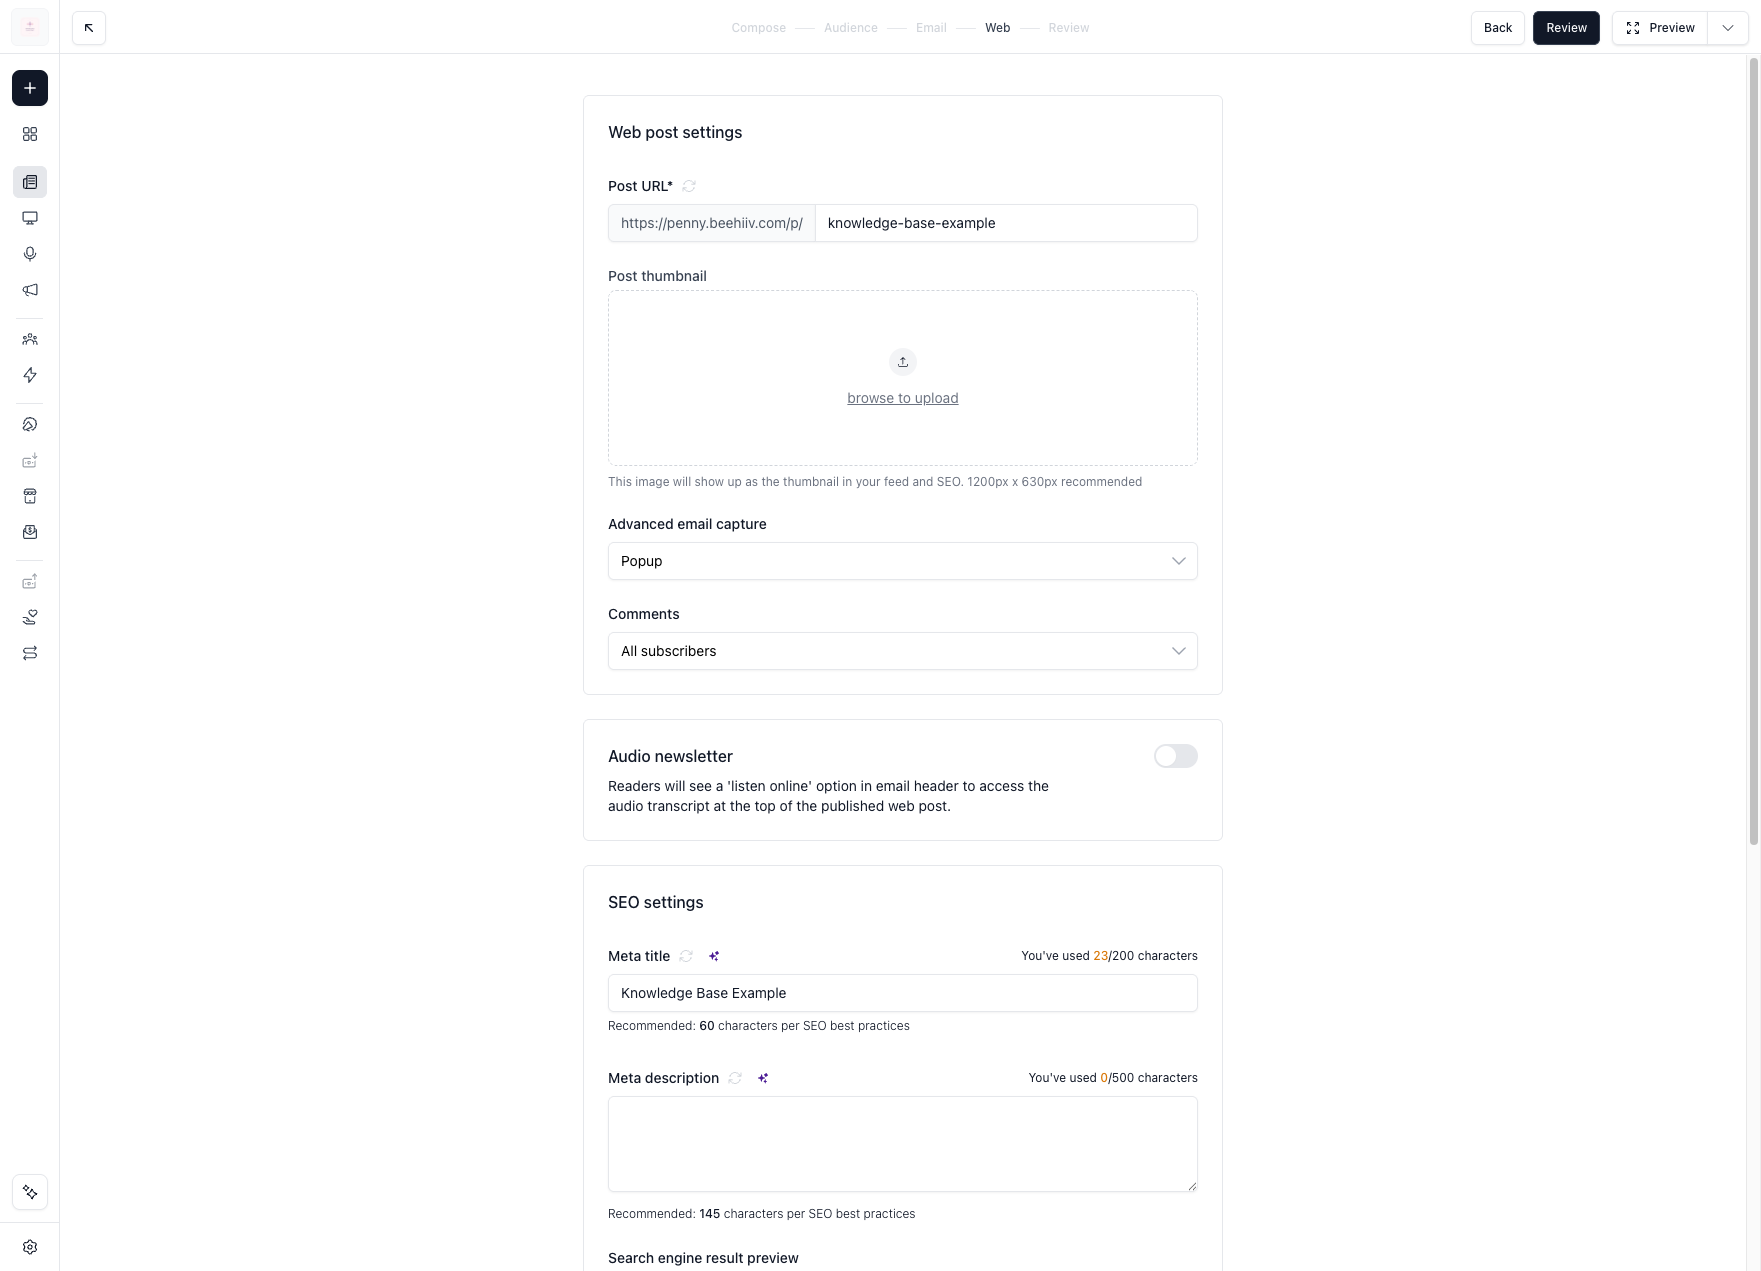The height and width of the screenshot is (1271, 1761).
Task: Click the plus create button in sidebar
Action: tap(30, 88)
